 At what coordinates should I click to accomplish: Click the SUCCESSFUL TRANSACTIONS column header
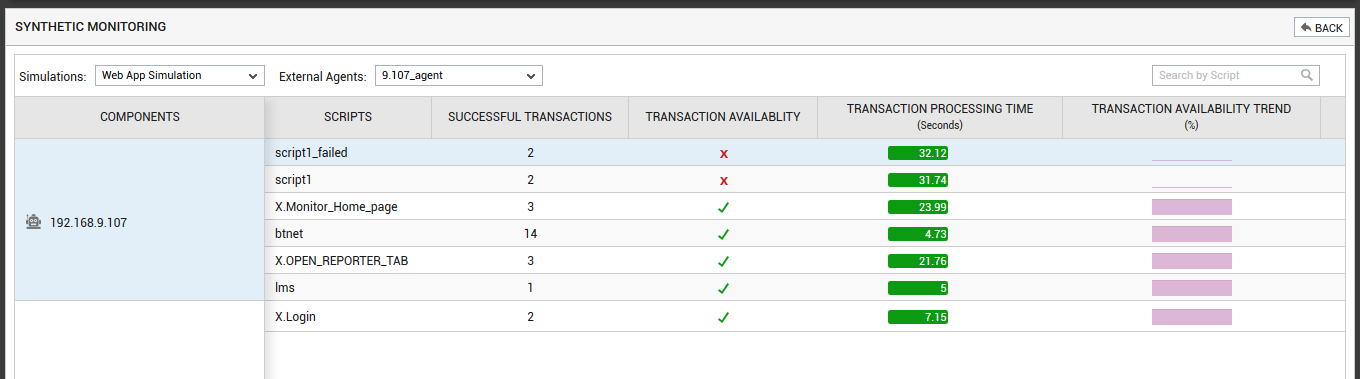click(530, 117)
